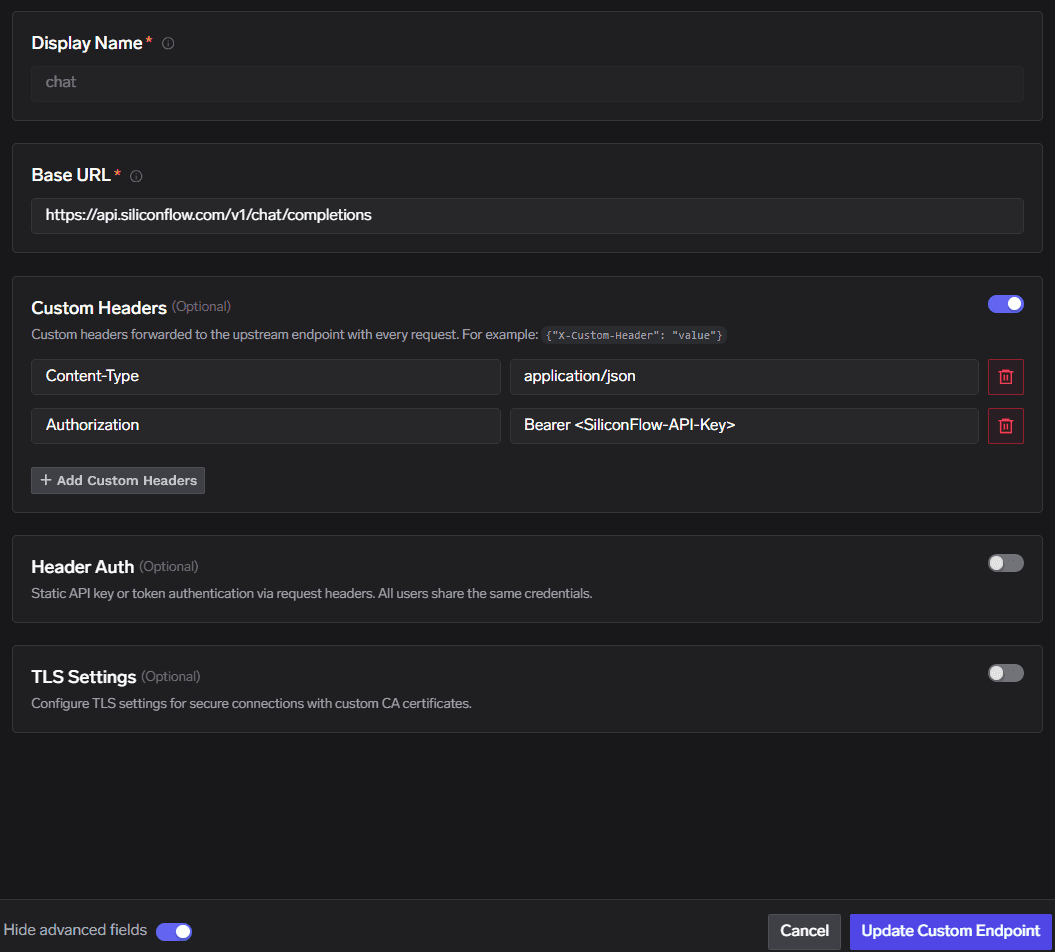
Task: Edit the Base URL field
Action: tap(528, 216)
